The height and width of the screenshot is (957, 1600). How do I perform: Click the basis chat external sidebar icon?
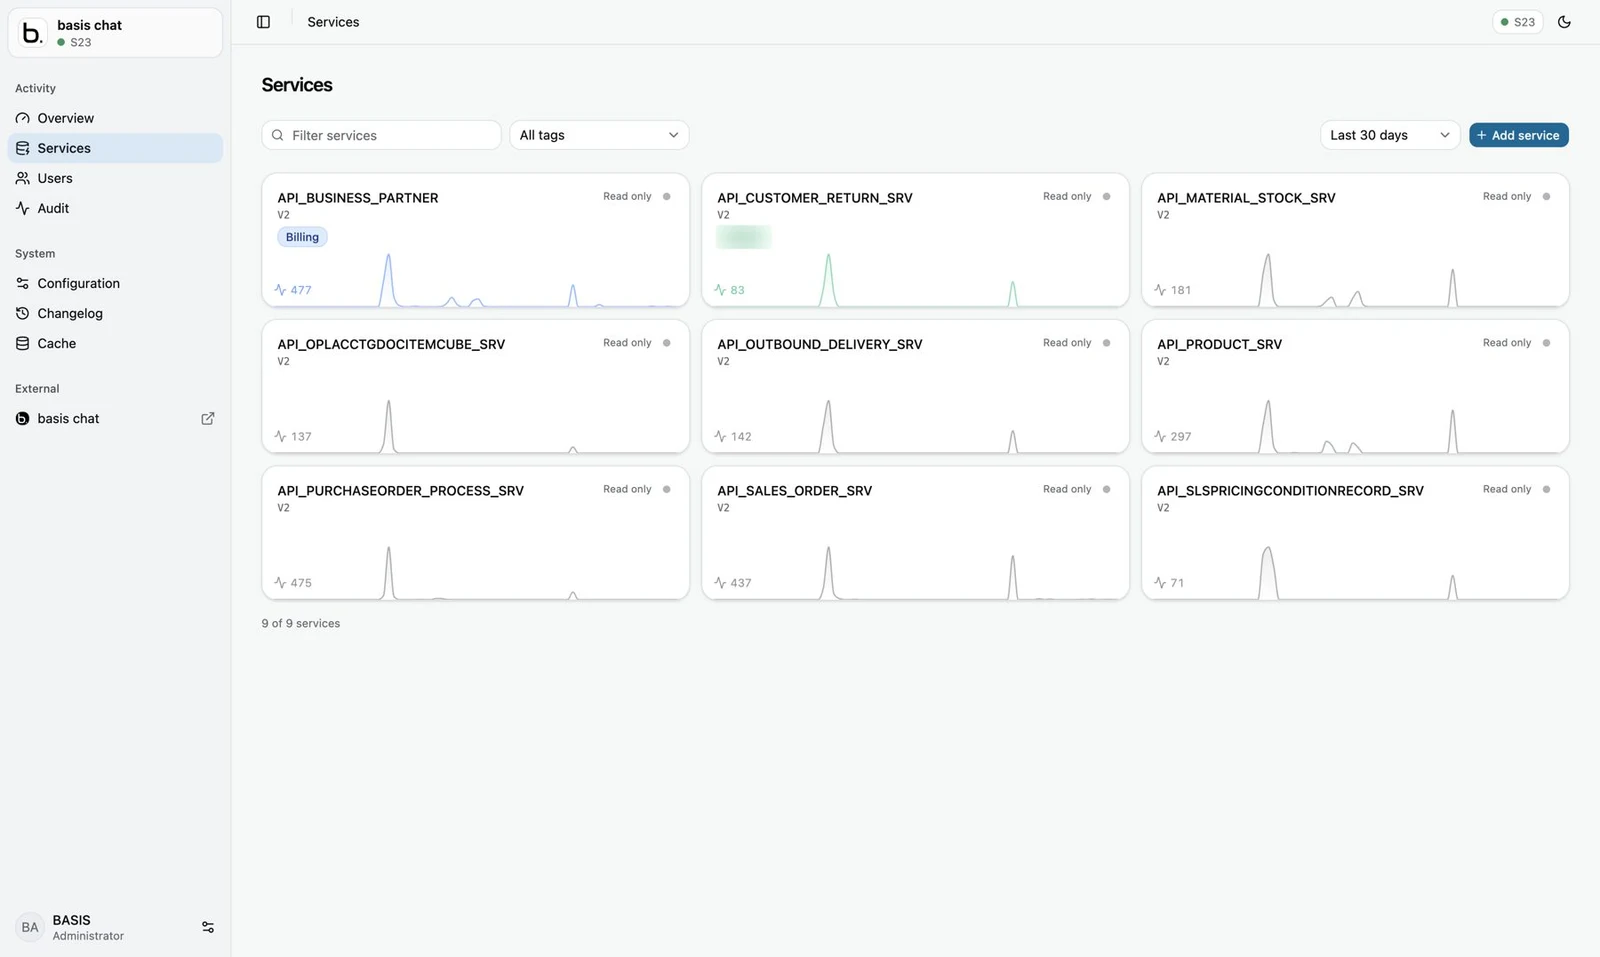22,418
